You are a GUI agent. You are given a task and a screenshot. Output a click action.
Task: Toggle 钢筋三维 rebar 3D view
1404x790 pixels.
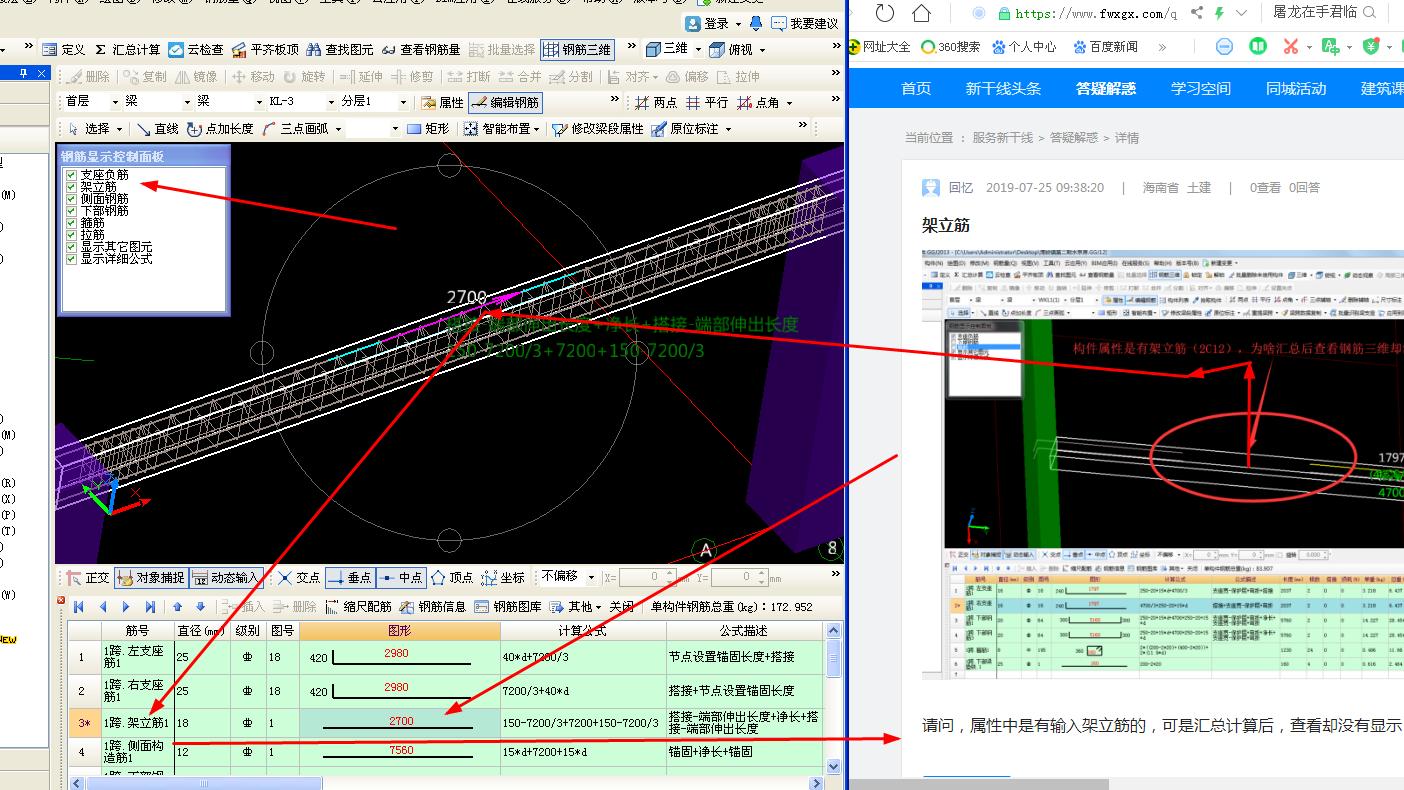[576, 49]
